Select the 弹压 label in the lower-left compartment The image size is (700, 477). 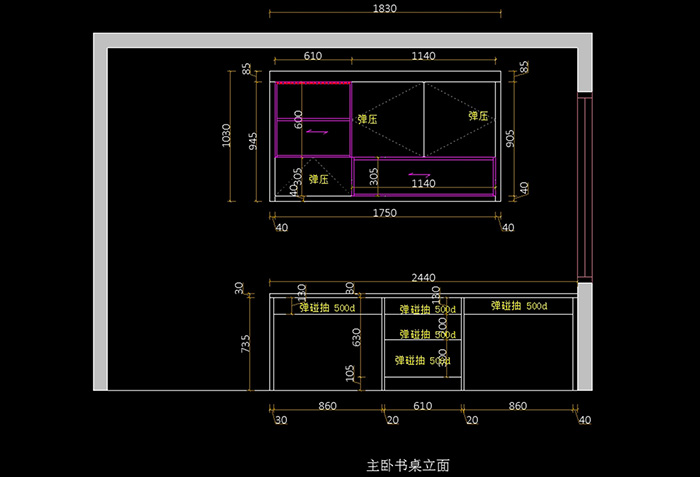coord(319,180)
